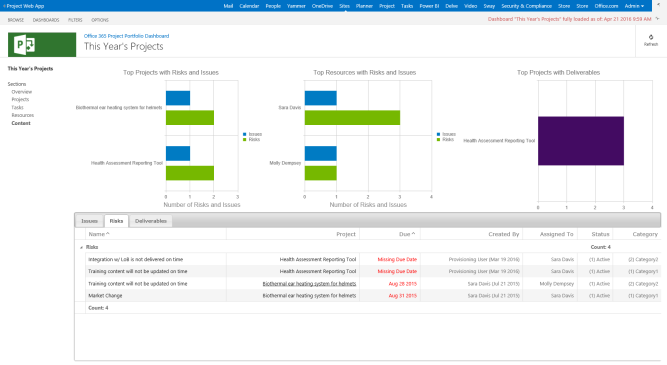
Task: Select This Year's Projects in sidebar
Action: tap(30, 68)
